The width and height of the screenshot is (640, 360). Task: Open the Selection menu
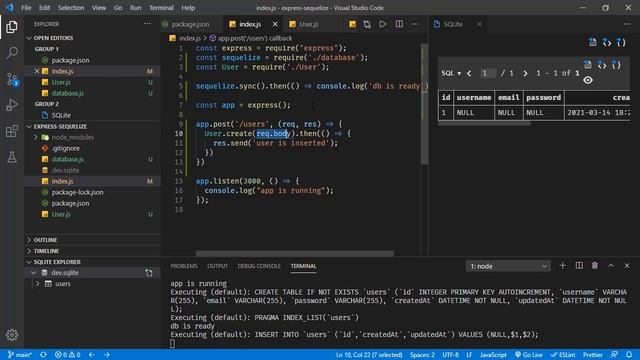pyautogui.click(x=71, y=8)
